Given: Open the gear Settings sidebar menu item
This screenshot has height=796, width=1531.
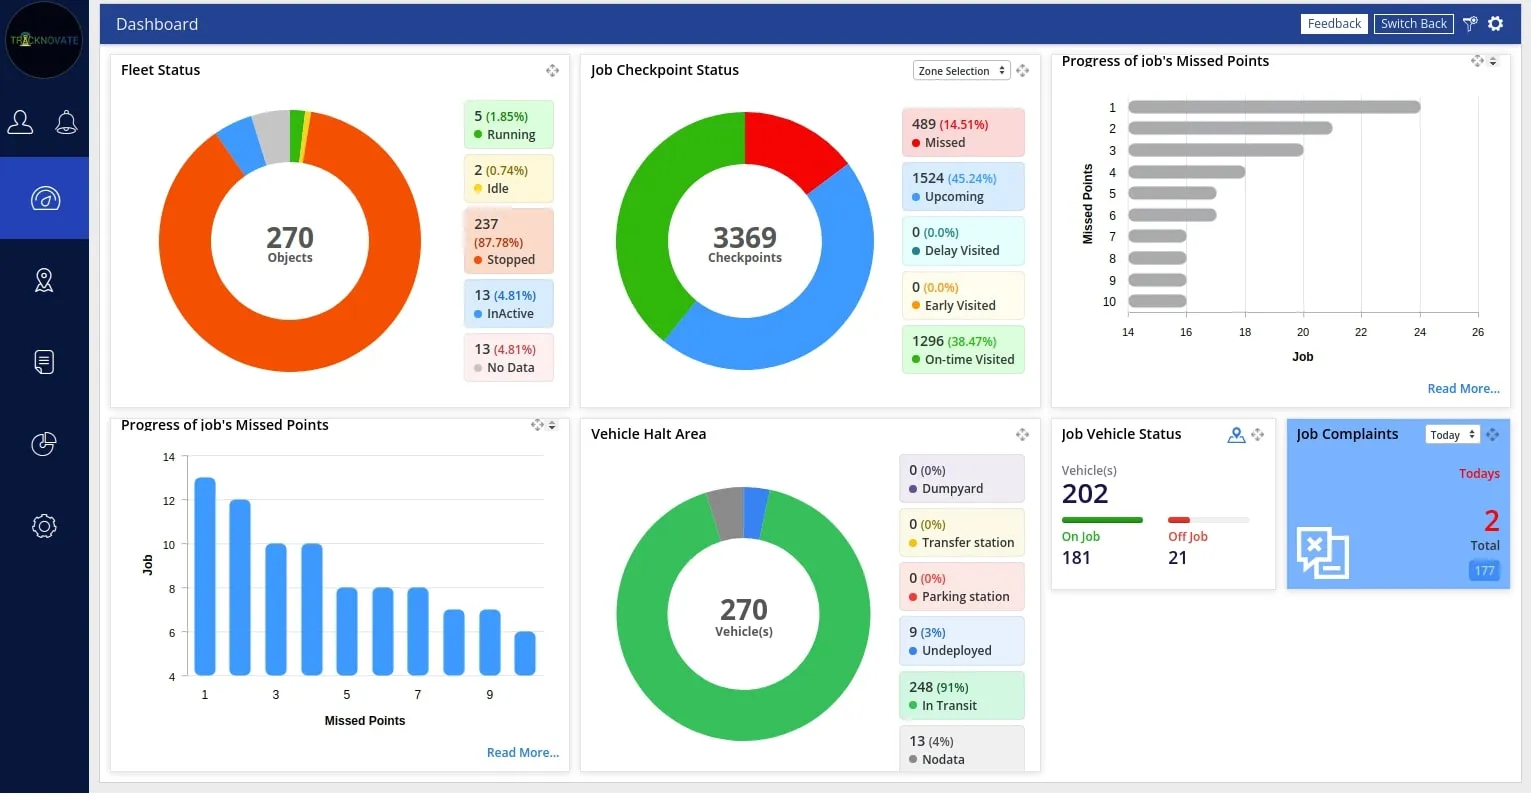Looking at the screenshot, I should pyautogui.click(x=44, y=526).
